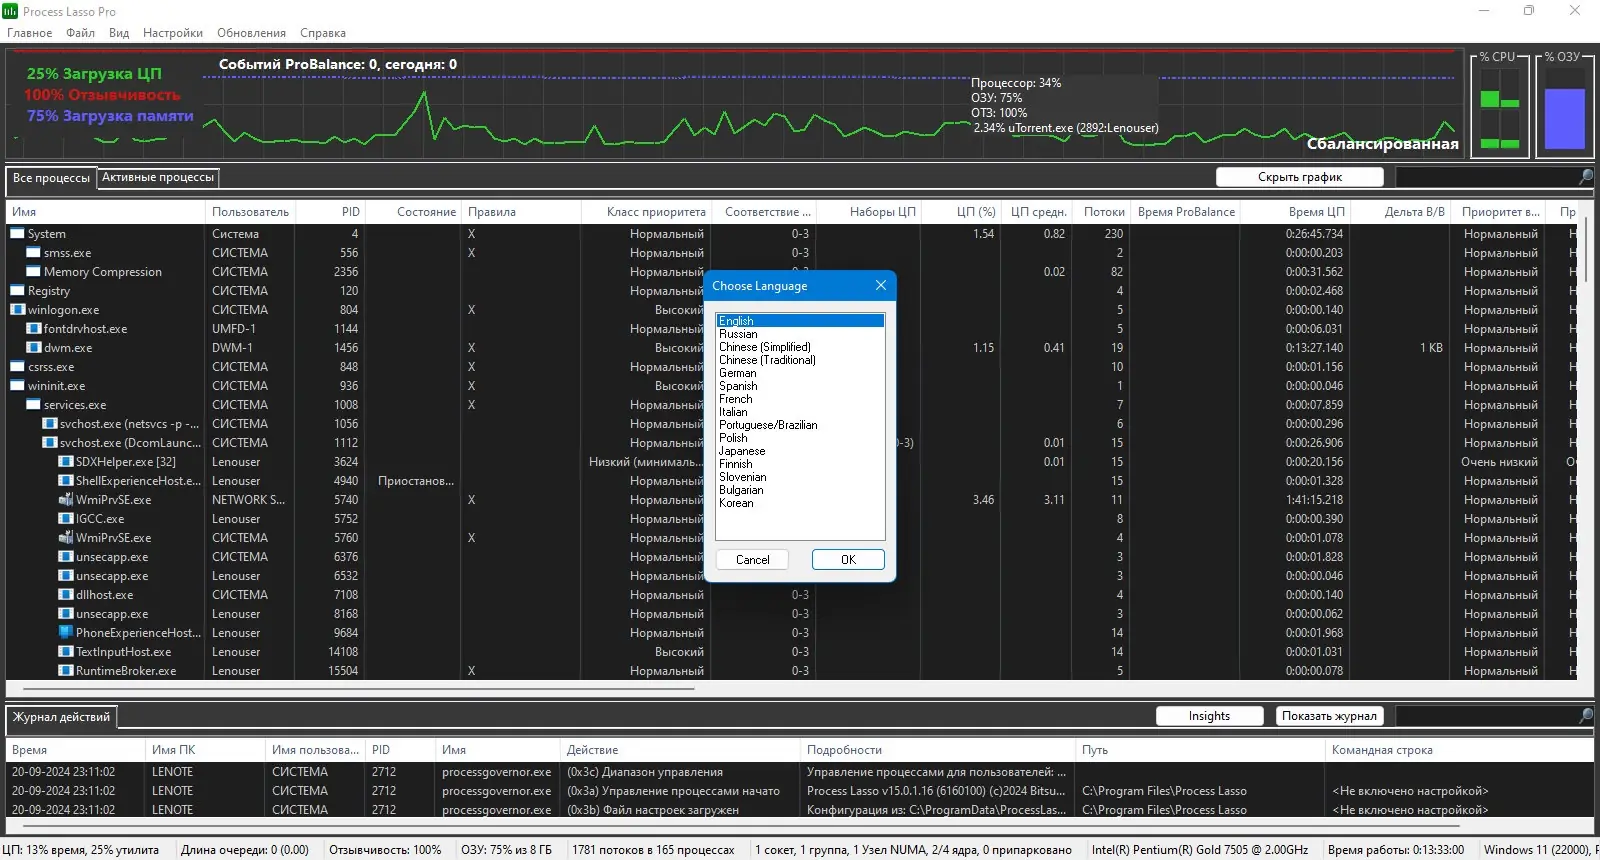1600x860 pixels.
Task: Open the Обновления menu
Action: [x=251, y=33]
